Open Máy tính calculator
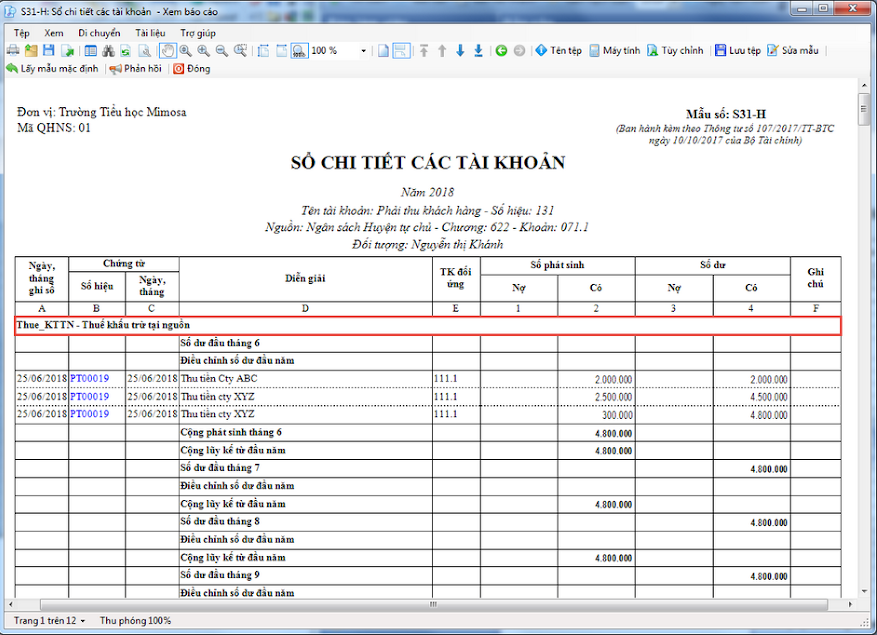The image size is (877, 635). click(x=615, y=51)
